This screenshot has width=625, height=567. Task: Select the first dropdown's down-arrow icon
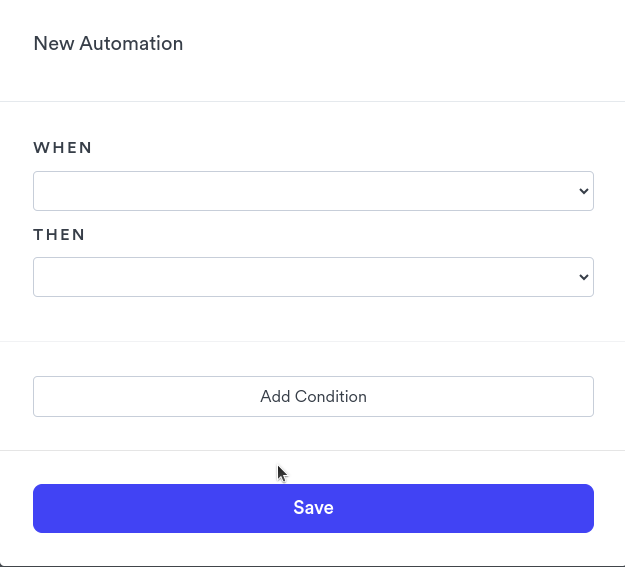click(x=584, y=191)
